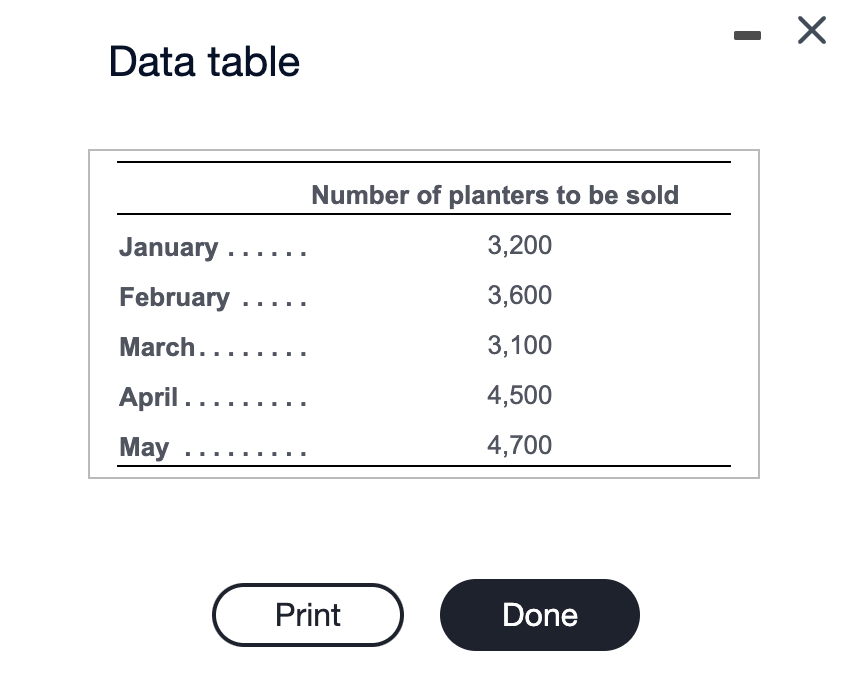
Task: Click the January value 3,200
Action: pos(519,245)
